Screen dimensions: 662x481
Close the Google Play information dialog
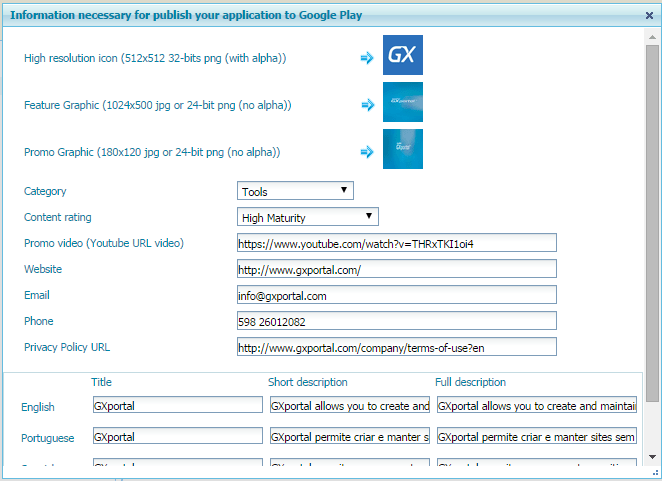[646, 15]
